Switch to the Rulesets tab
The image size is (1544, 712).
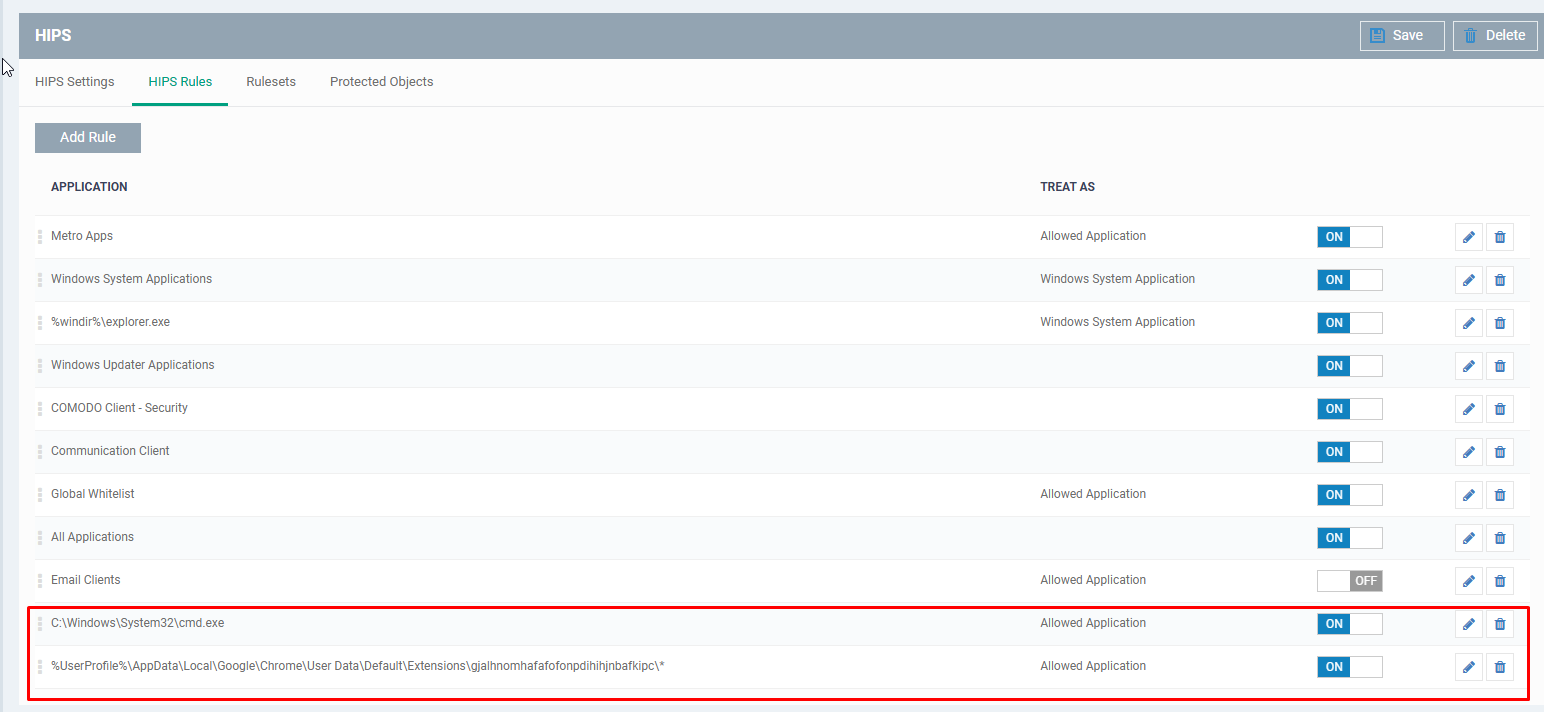(x=271, y=82)
